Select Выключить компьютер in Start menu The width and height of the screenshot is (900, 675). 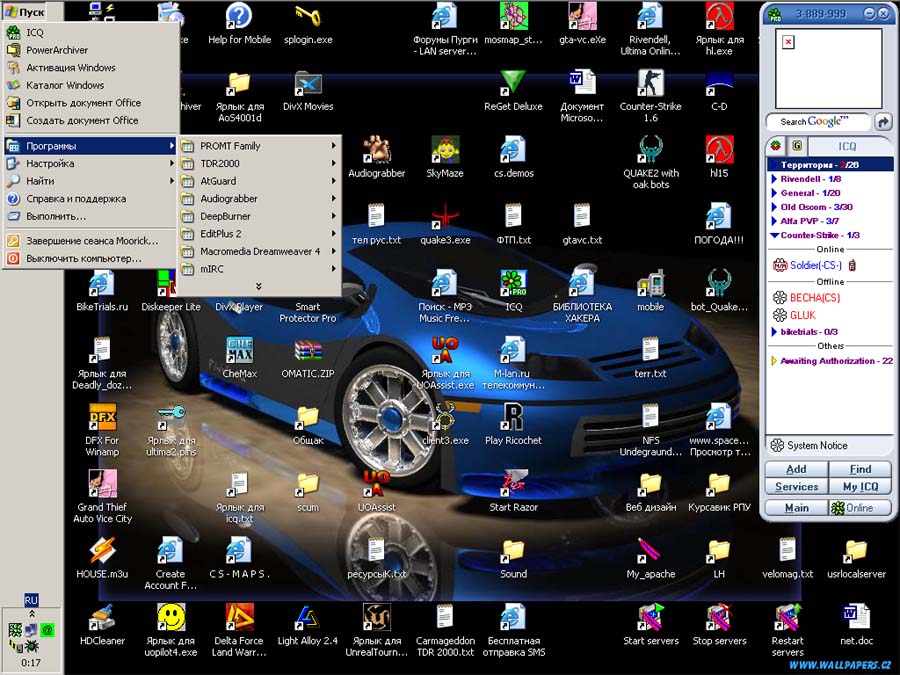84,258
